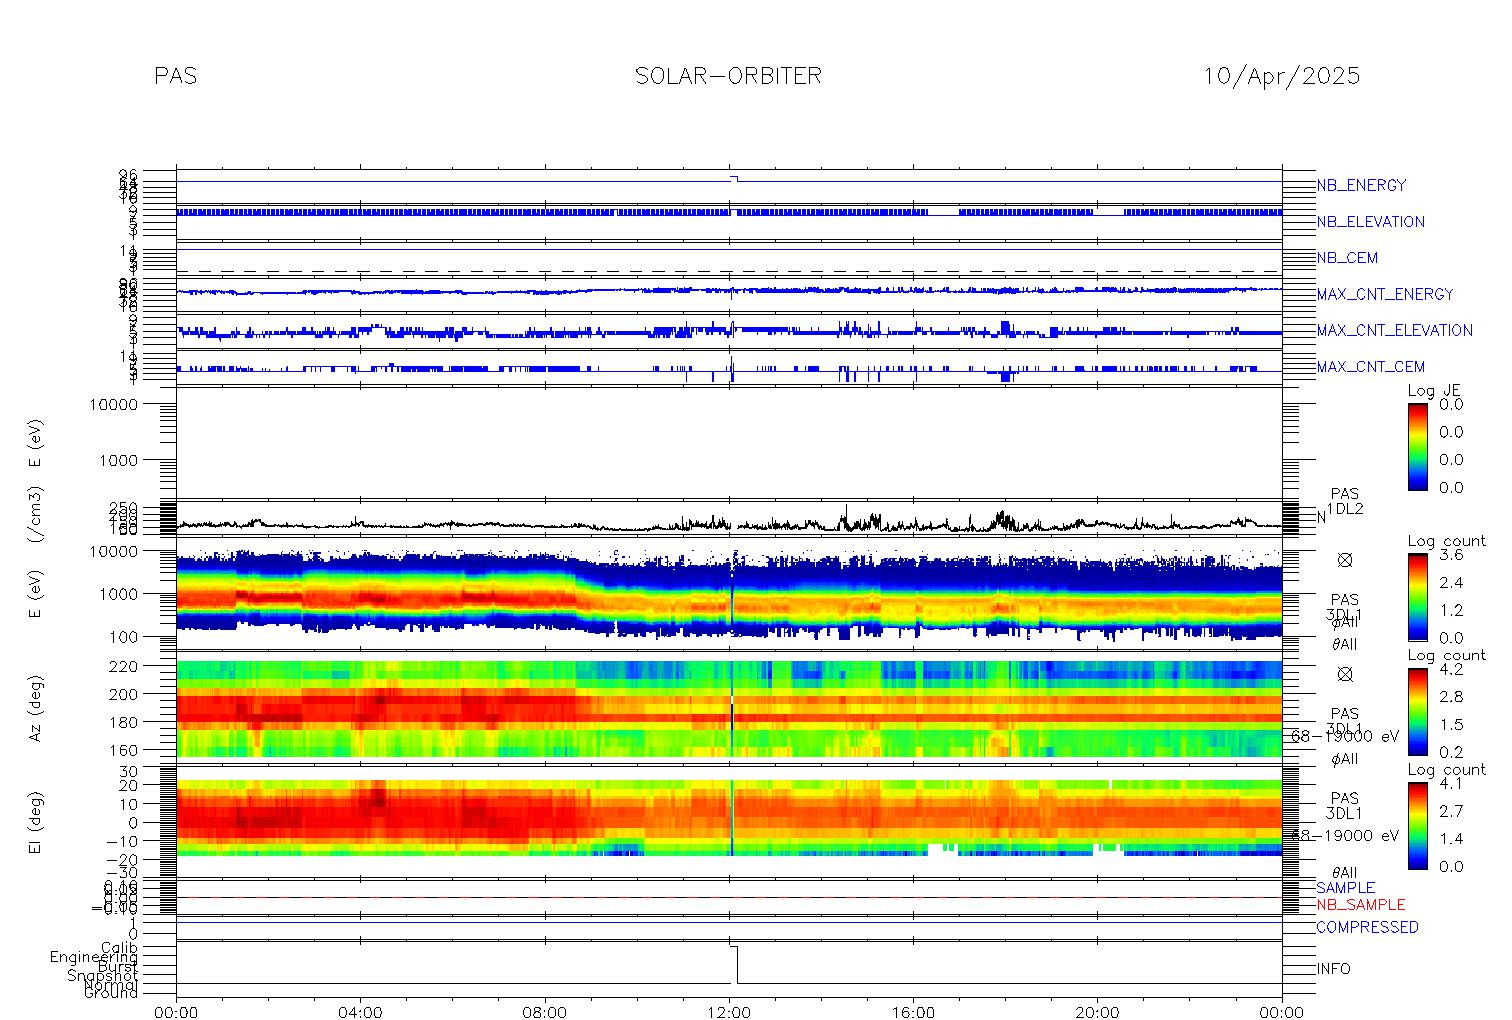This screenshot has height=1020, width=1512.
Task: Click the (/cm3) density axis label
Action: point(35,516)
